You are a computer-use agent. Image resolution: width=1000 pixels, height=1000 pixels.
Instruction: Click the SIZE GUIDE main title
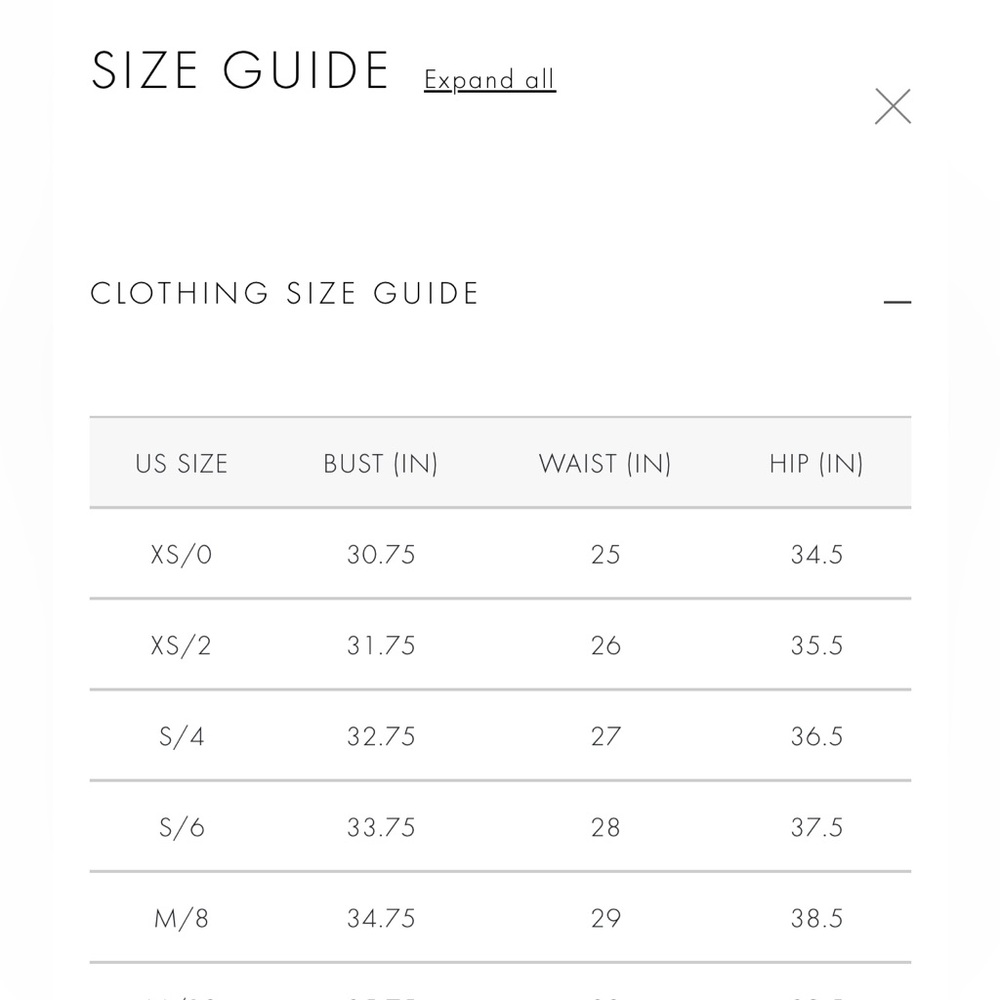[x=240, y=70]
